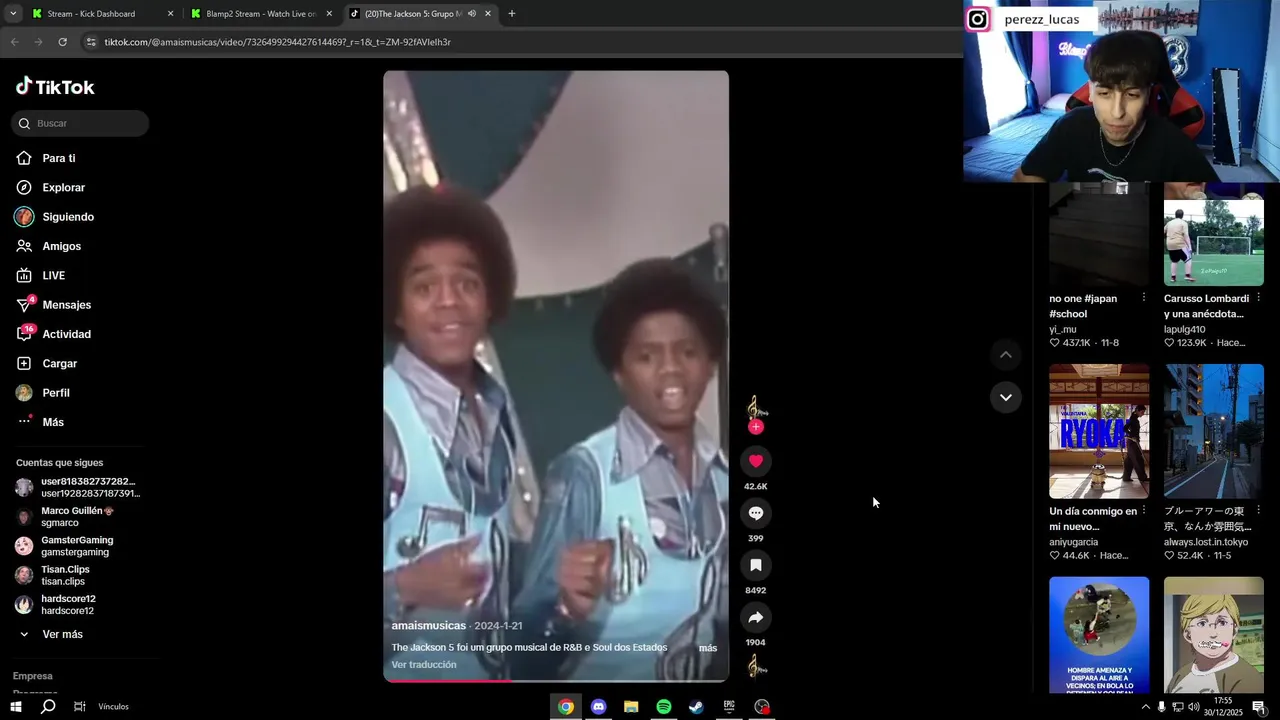Open Windows Start menu
The height and width of the screenshot is (720, 1280).
point(16,707)
